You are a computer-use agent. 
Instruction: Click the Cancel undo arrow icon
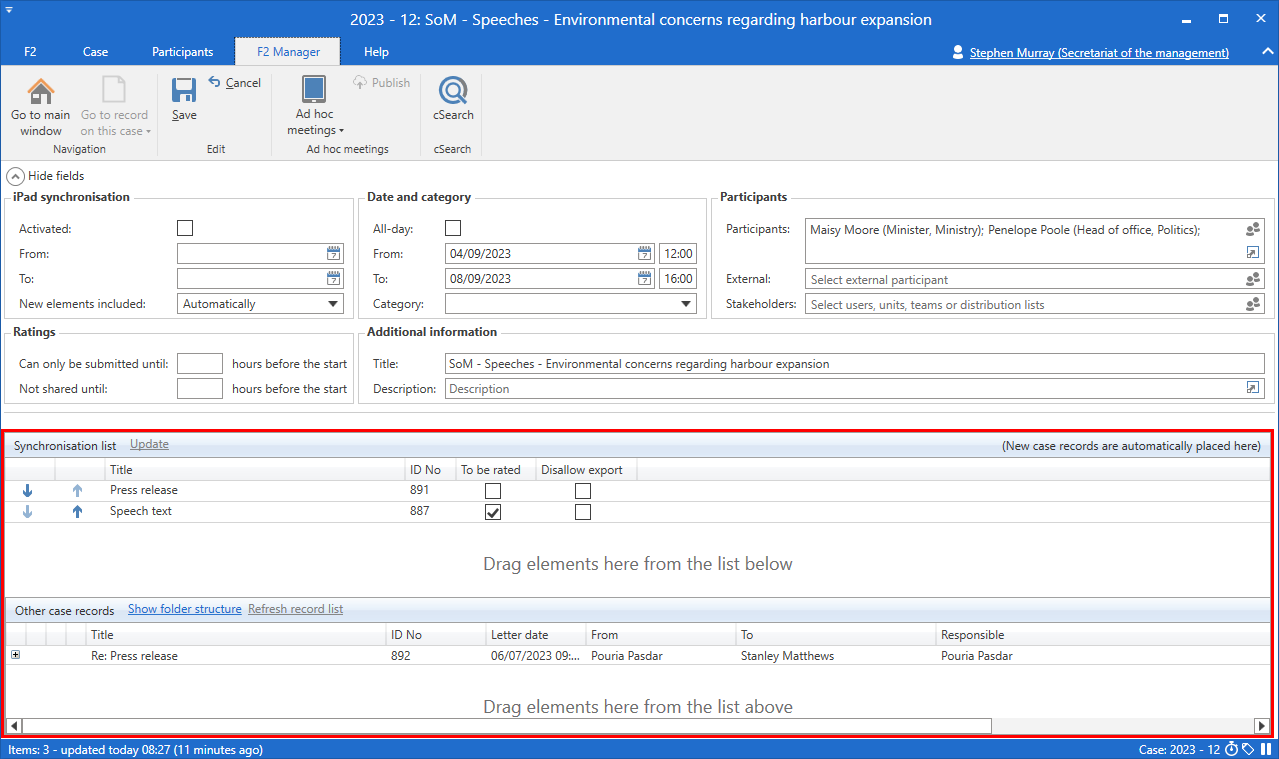point(215,82)
